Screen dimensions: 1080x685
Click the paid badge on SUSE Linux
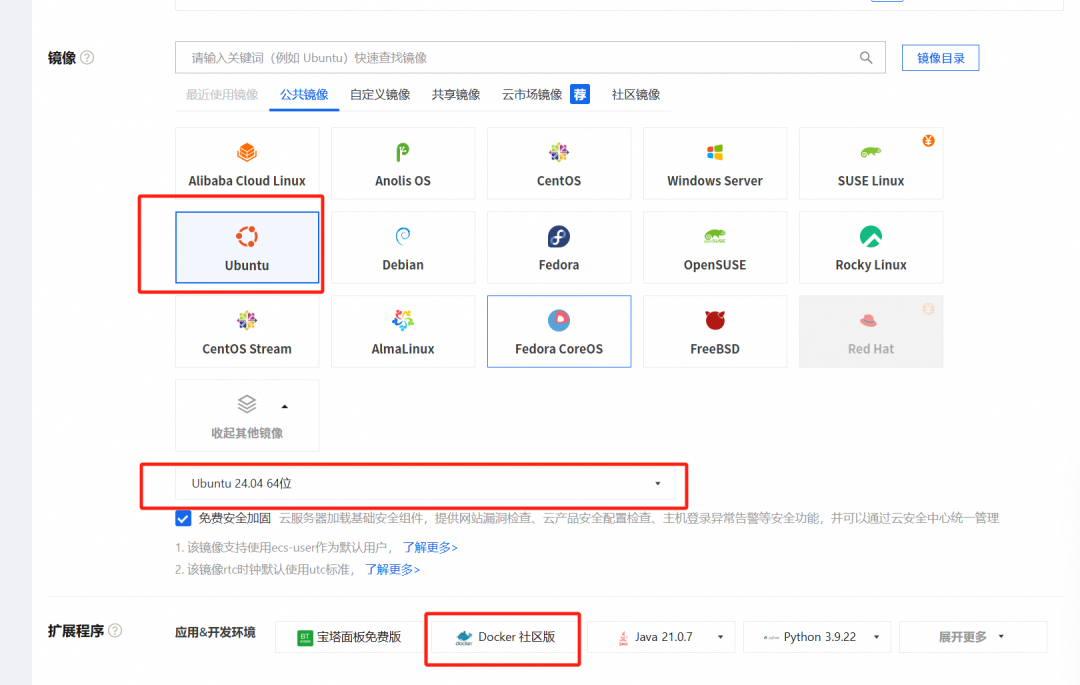(928, 140)
